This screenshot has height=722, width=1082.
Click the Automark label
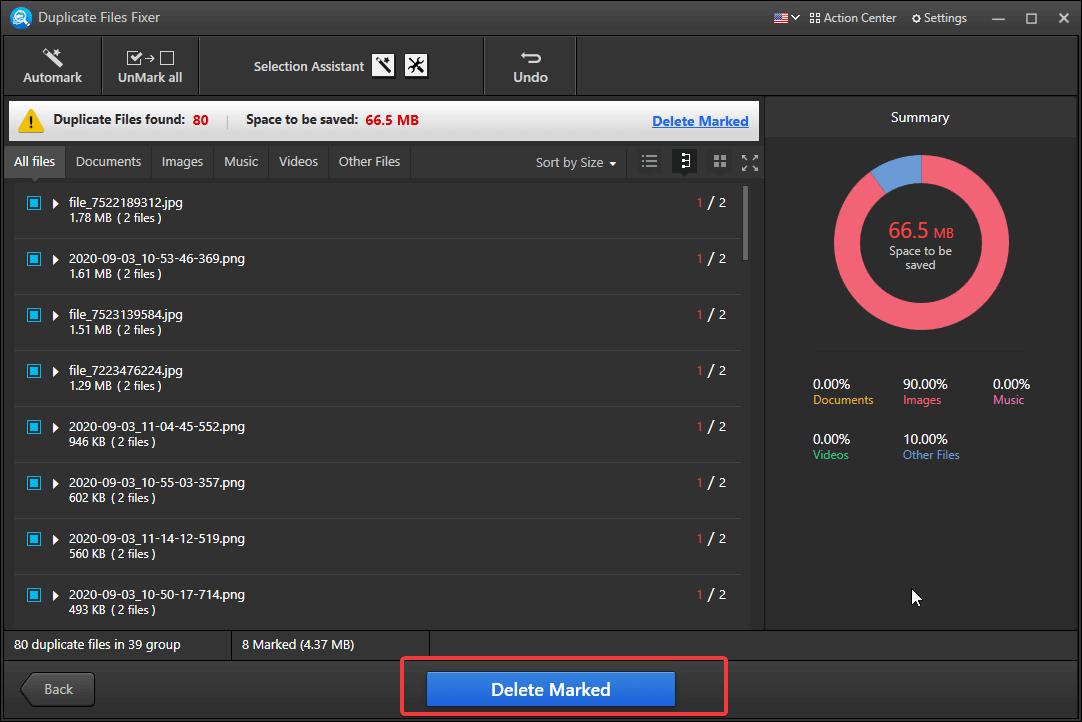(x=52, y=77)
